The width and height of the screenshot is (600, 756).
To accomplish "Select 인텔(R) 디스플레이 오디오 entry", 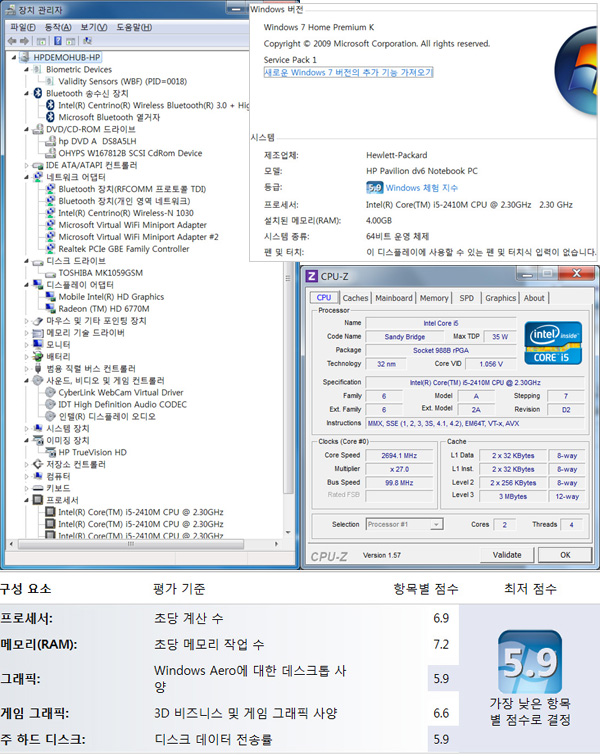I will click(107, 417).
